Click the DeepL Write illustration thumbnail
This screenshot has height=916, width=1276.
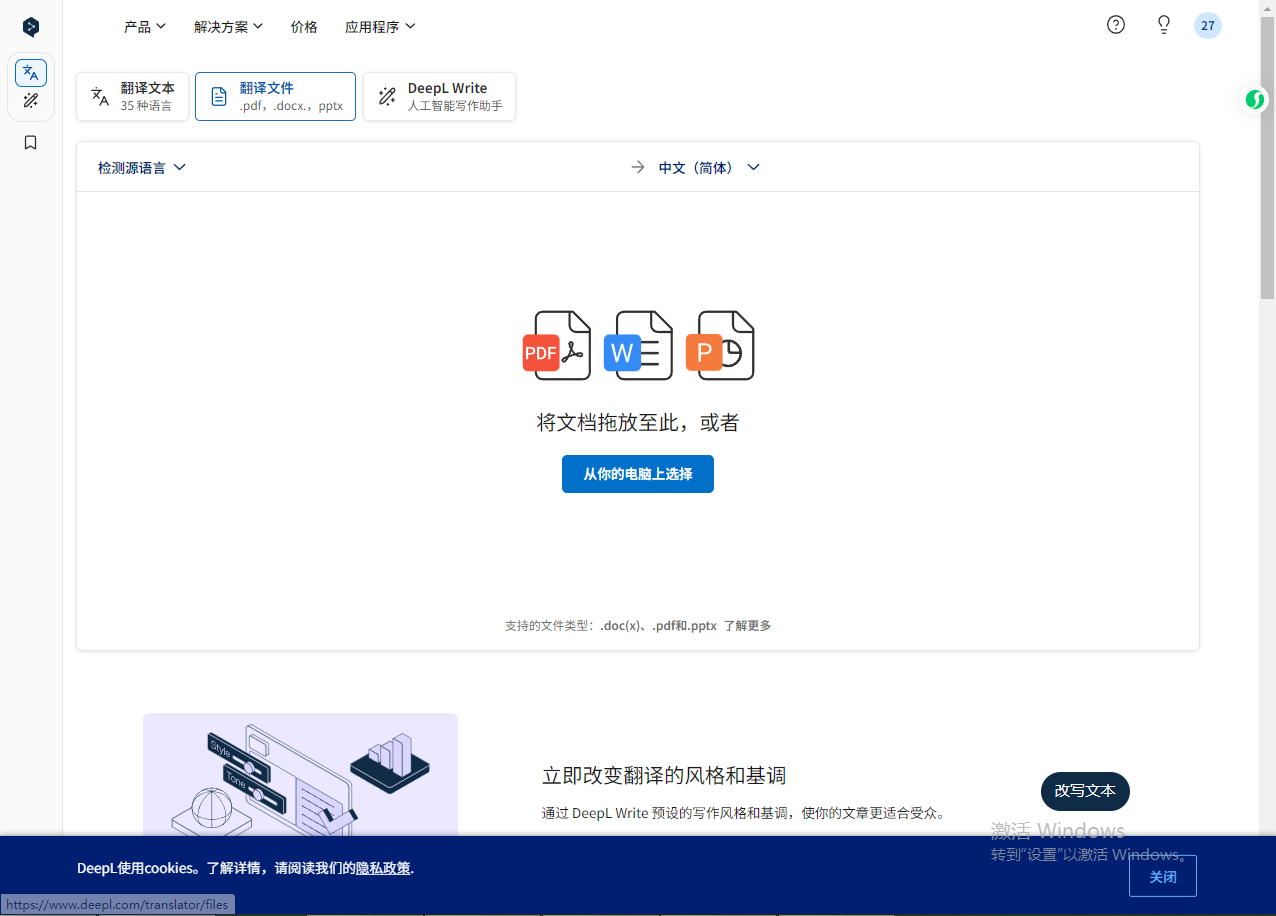[x=300, y=775]
